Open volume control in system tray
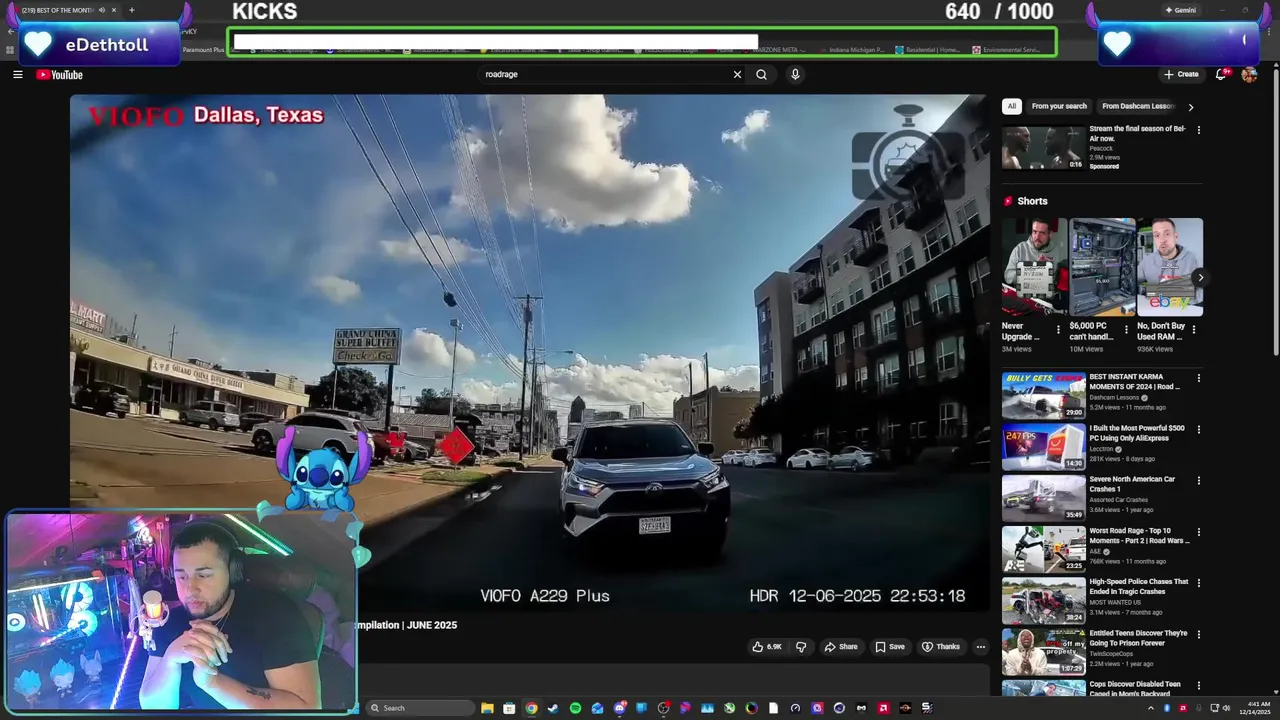1280x720 pixels. point(1226,708)
